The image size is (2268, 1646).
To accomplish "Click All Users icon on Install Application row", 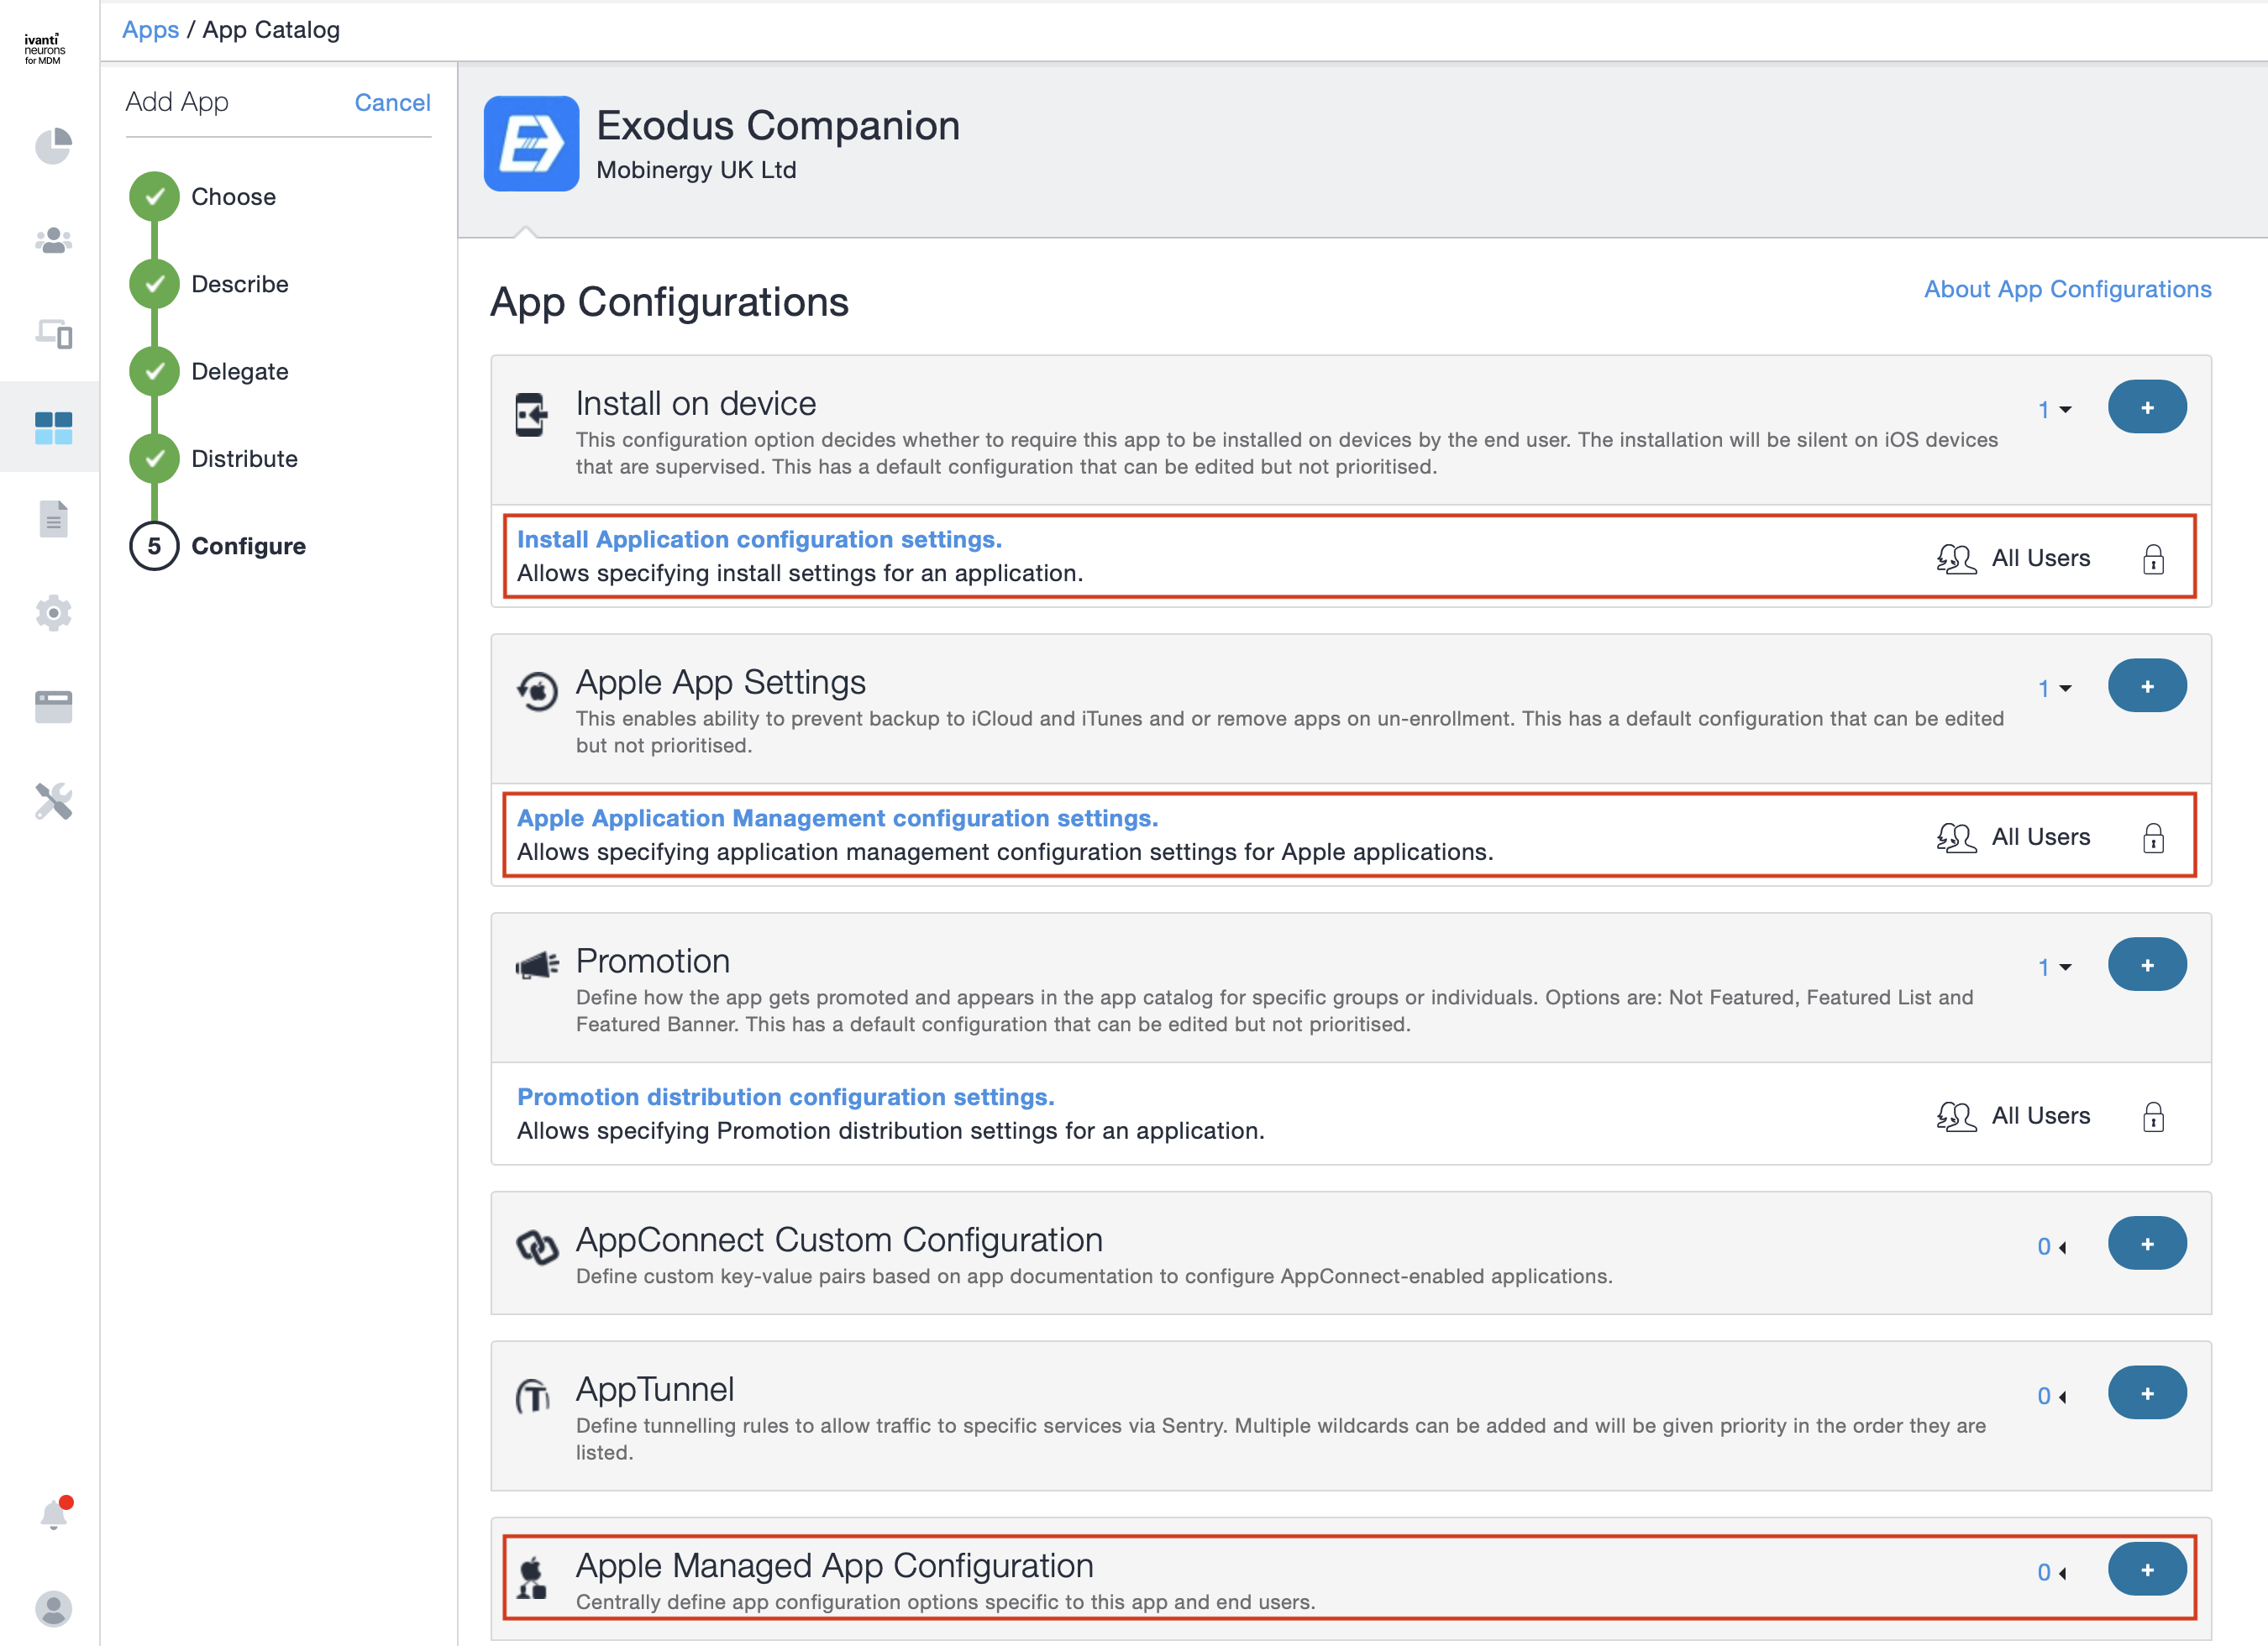I will [x=1956, y=559].
